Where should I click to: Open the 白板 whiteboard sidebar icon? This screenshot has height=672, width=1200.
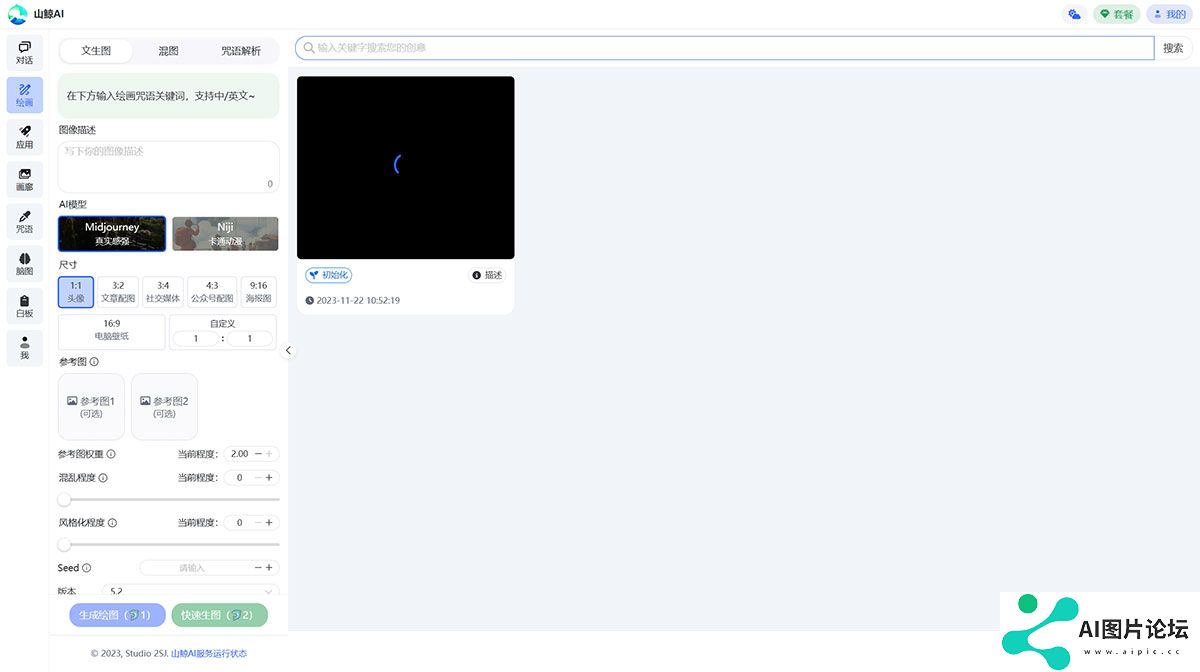click(25, 306)
